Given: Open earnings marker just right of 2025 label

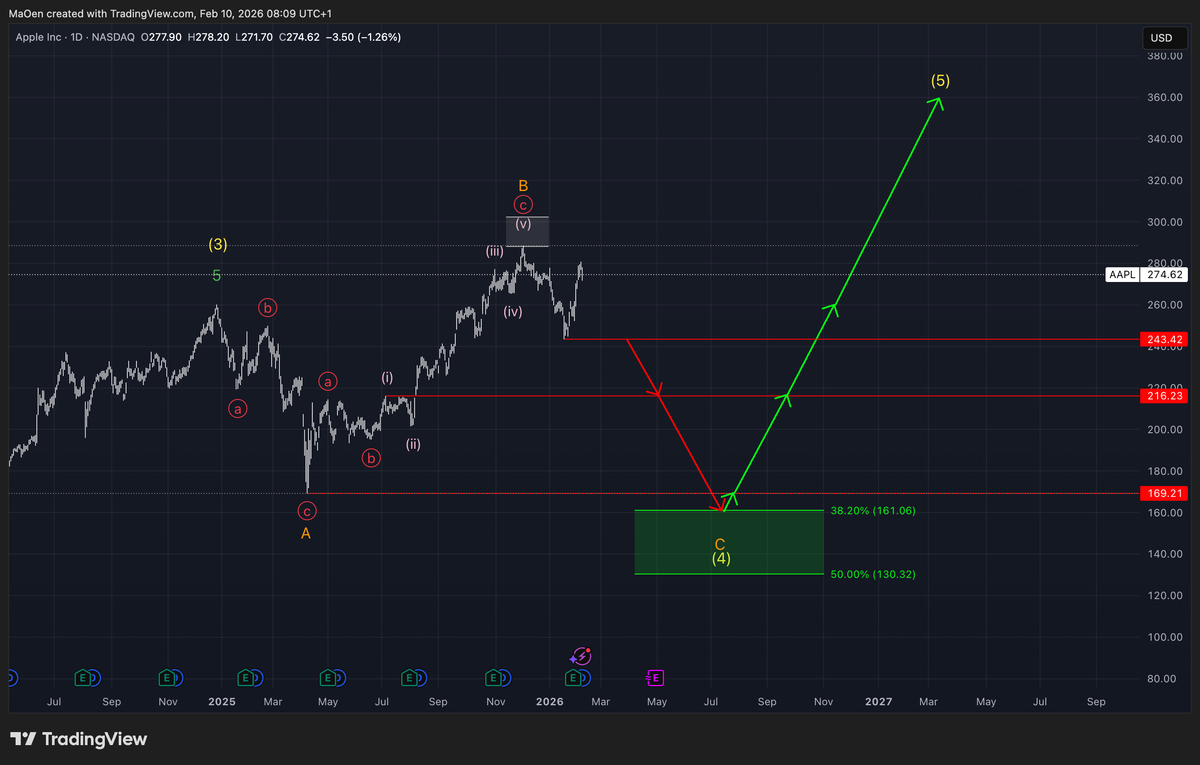Looking at the screenshot, I should 246,678.
